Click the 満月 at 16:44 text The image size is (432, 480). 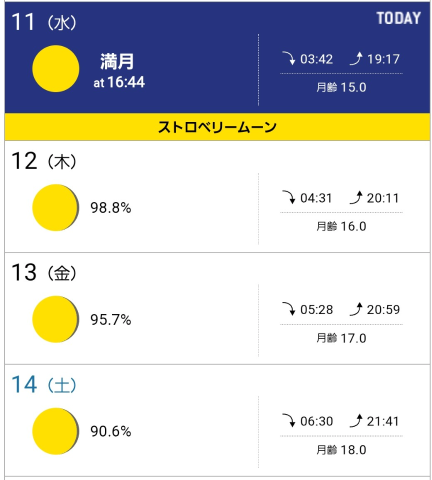tap(119, 71)
